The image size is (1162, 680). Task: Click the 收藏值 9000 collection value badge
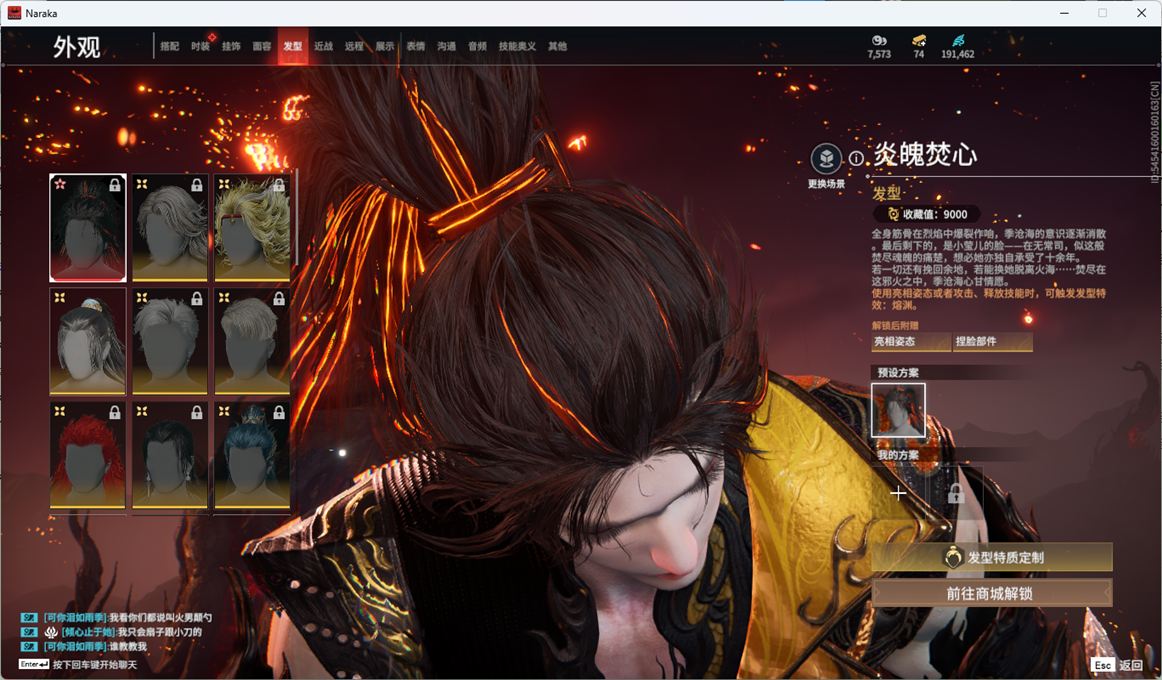click(928, 214)
